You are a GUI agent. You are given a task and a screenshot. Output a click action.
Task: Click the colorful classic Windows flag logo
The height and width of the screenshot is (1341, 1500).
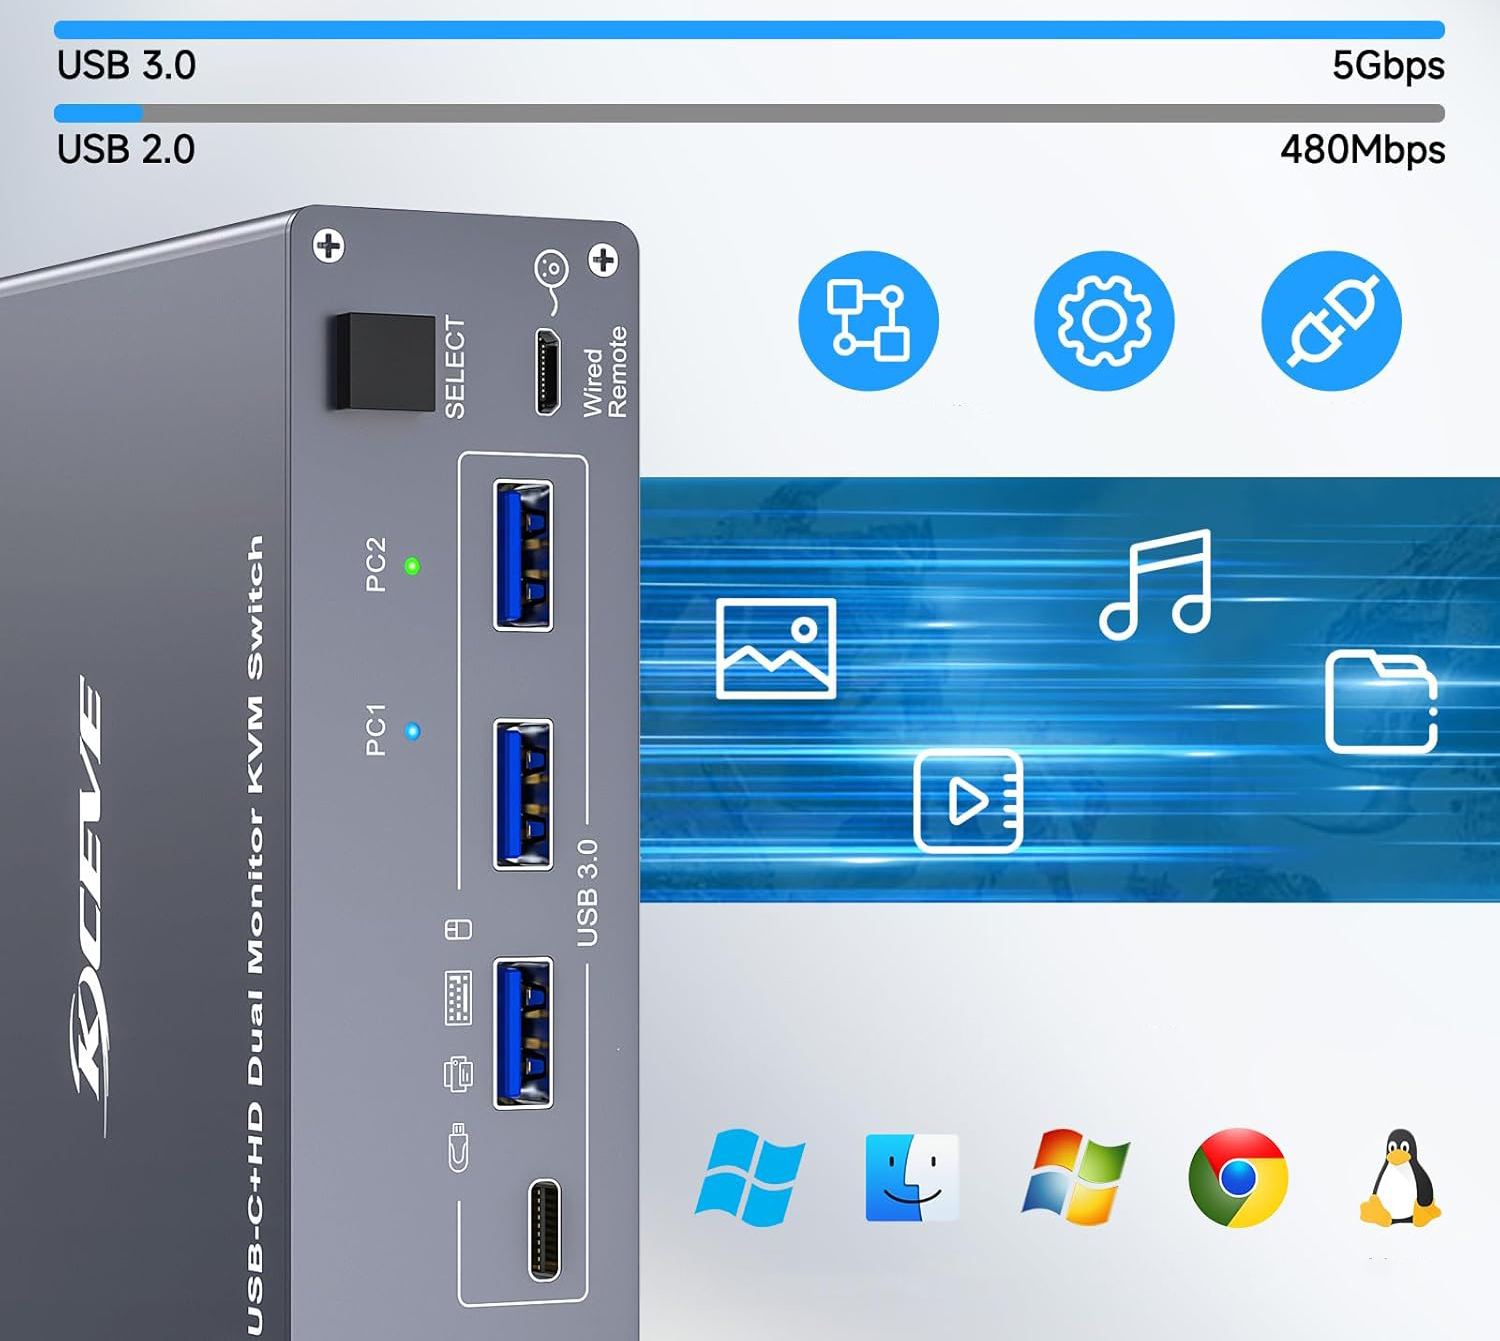[x=1075, y=1177]
